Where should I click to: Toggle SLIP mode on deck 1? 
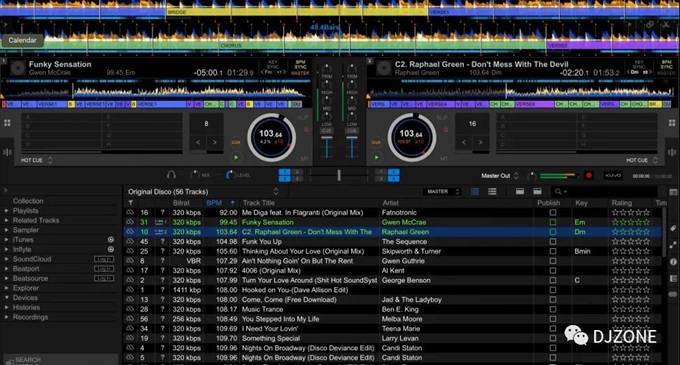[x=302, y=118]
